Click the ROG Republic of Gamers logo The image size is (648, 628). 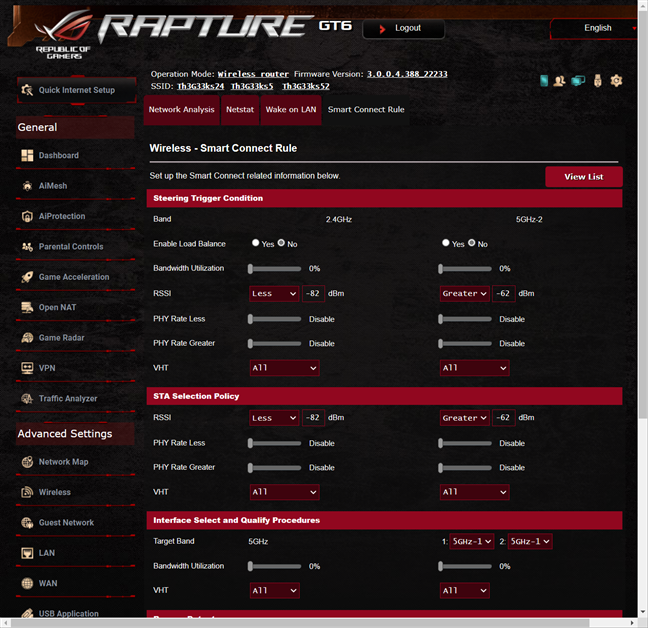pyautogui.click(x=63, y=35)
